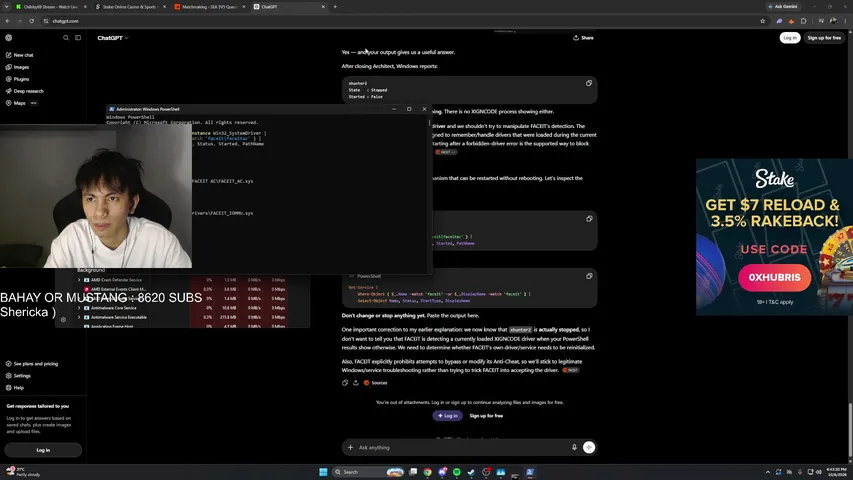This screenshot has height=480, width=853.
Task: Open Images in sidebar
Action: pos(17,67)
